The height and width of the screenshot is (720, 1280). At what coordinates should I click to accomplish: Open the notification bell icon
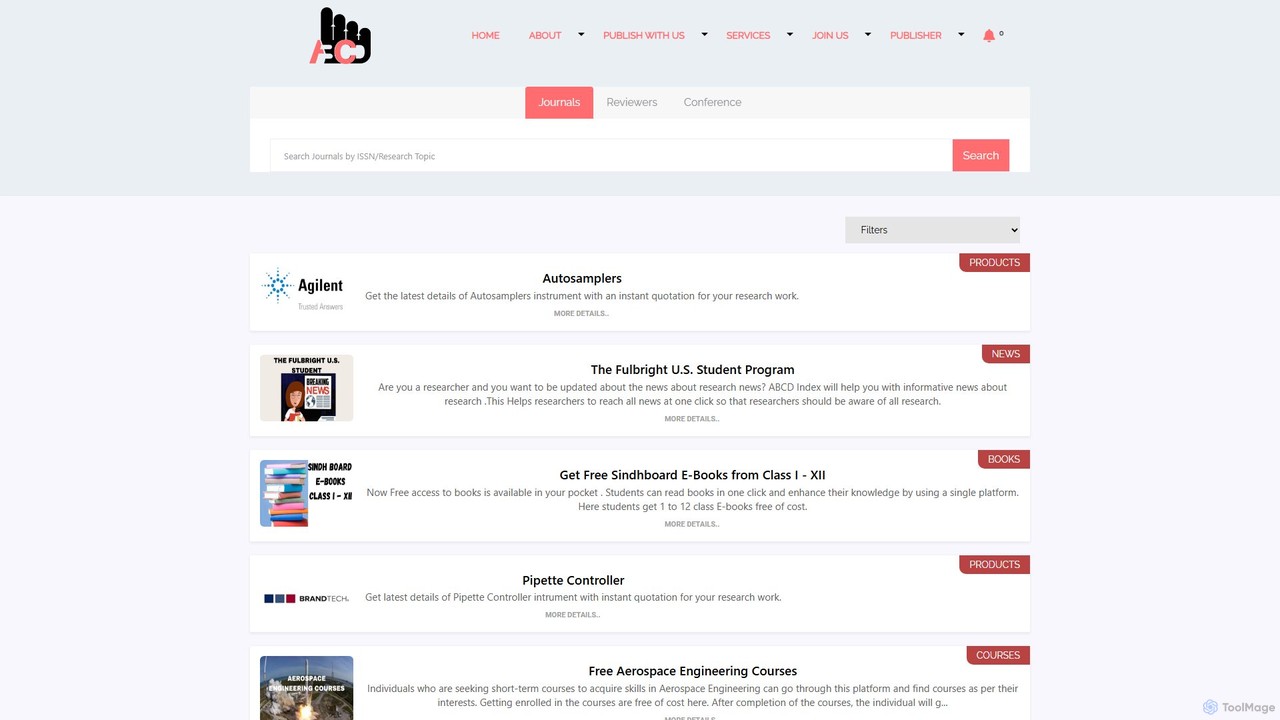pos(989,35)
